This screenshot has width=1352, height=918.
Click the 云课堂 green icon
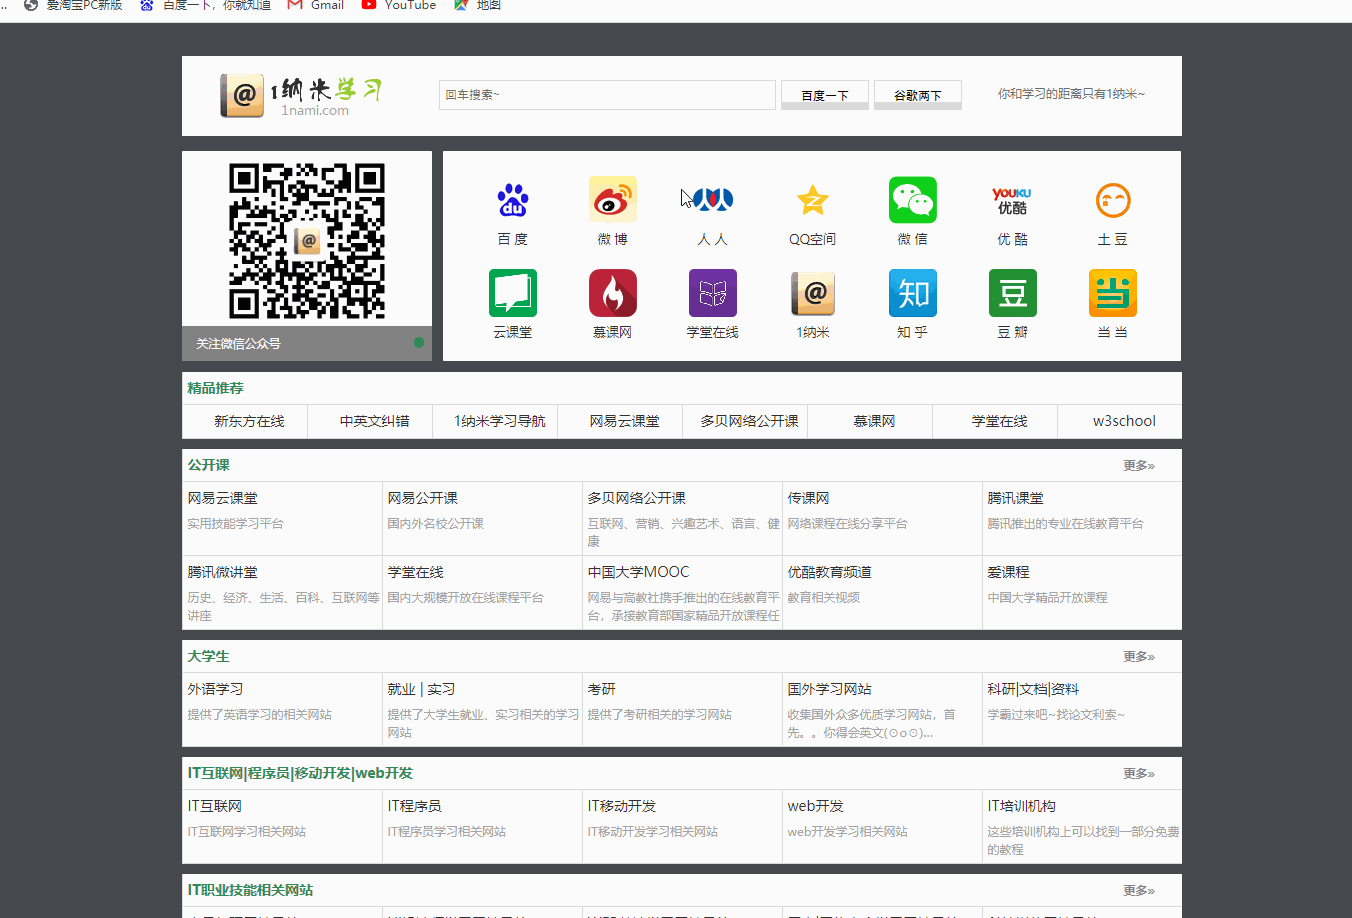512,294
